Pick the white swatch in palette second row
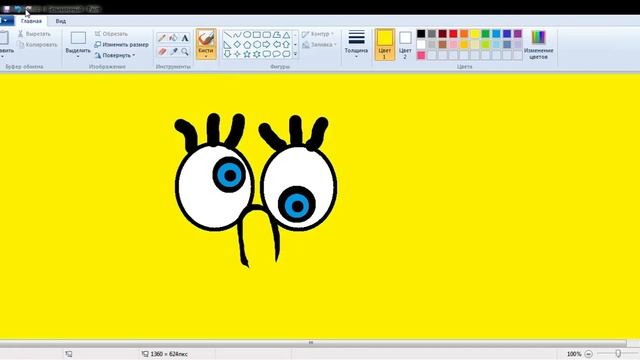The height and width of the screenshot is (360, 640). (x=421, y=44)
